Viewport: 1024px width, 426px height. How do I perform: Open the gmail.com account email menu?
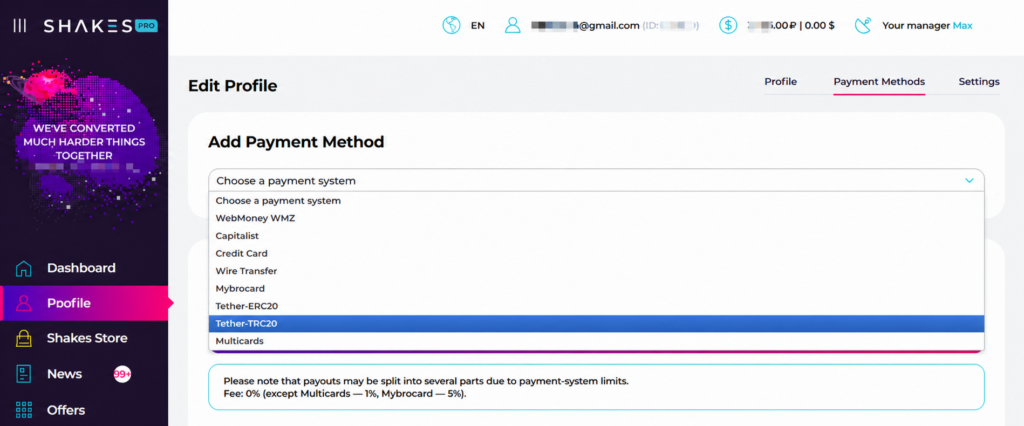(584, 26)
